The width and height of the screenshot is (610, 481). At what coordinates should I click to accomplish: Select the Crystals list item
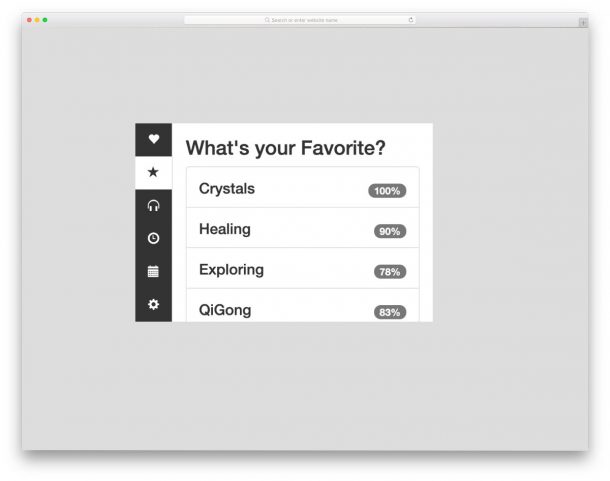tap(227, 189)
